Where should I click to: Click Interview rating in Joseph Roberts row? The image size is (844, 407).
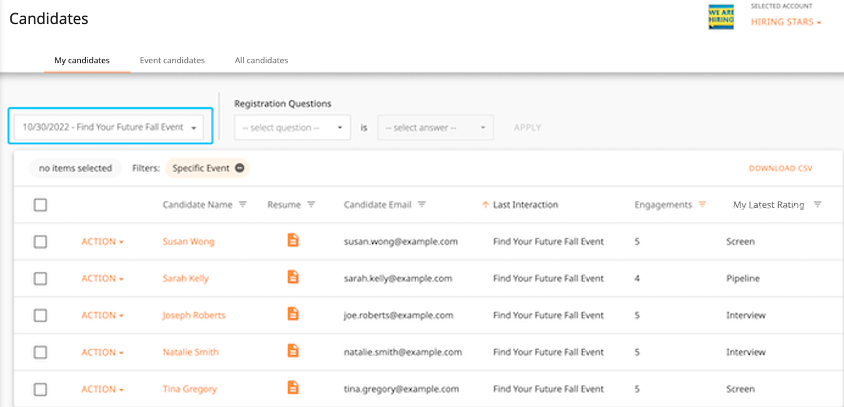[745, 315]
